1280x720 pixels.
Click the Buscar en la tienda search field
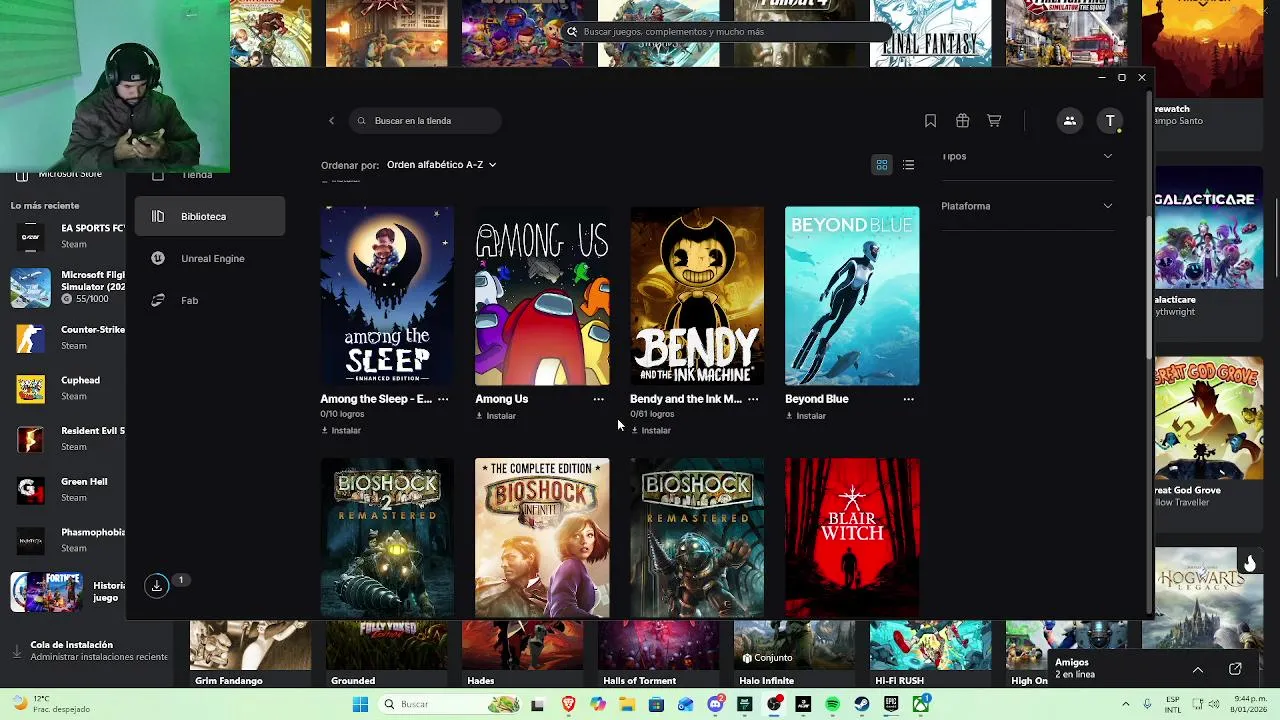[425, 121]
